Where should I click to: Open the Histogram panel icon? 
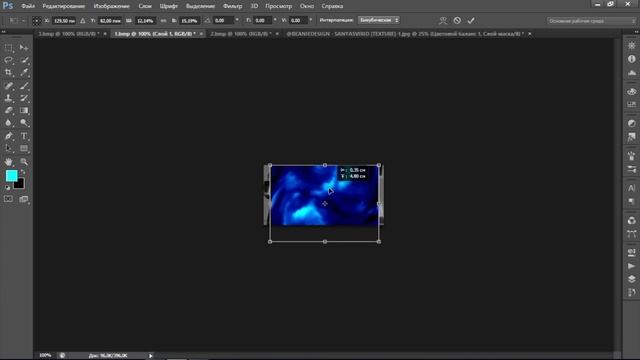tap(631, 73)
